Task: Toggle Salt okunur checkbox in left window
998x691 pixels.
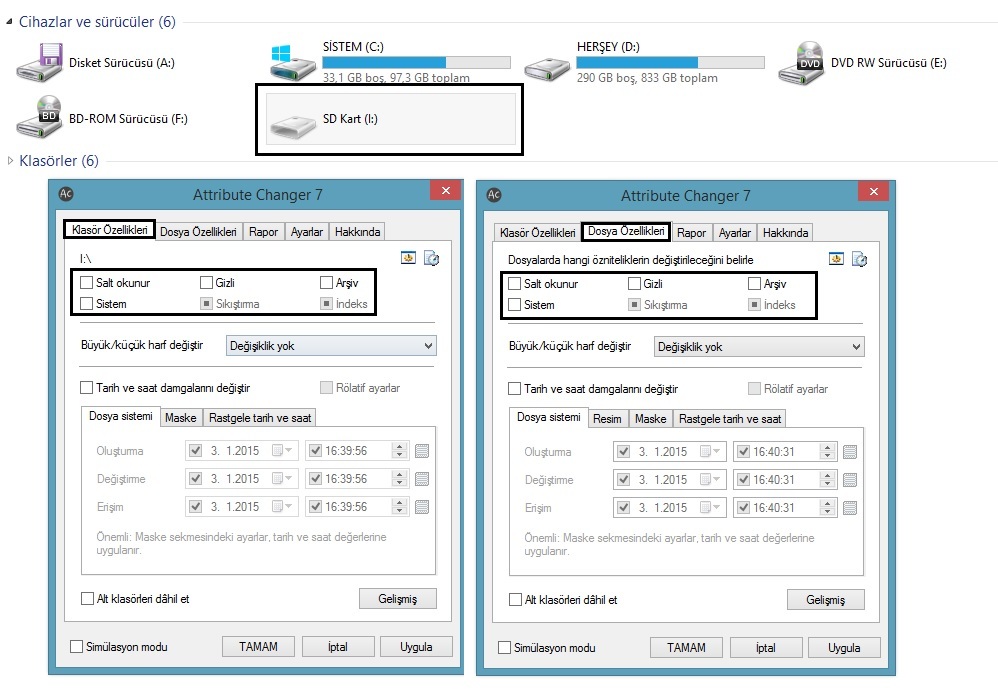Action: (x=87, y=283)
